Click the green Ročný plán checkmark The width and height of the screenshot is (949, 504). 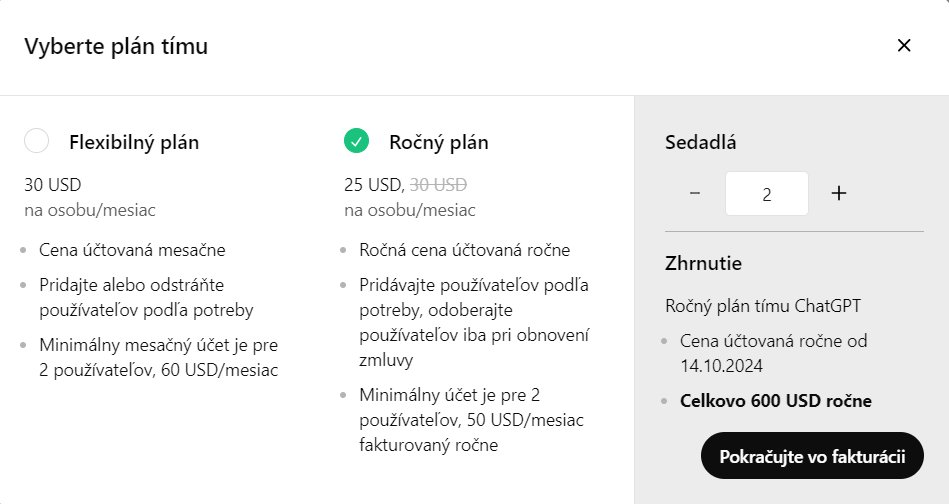pos(356,140)
